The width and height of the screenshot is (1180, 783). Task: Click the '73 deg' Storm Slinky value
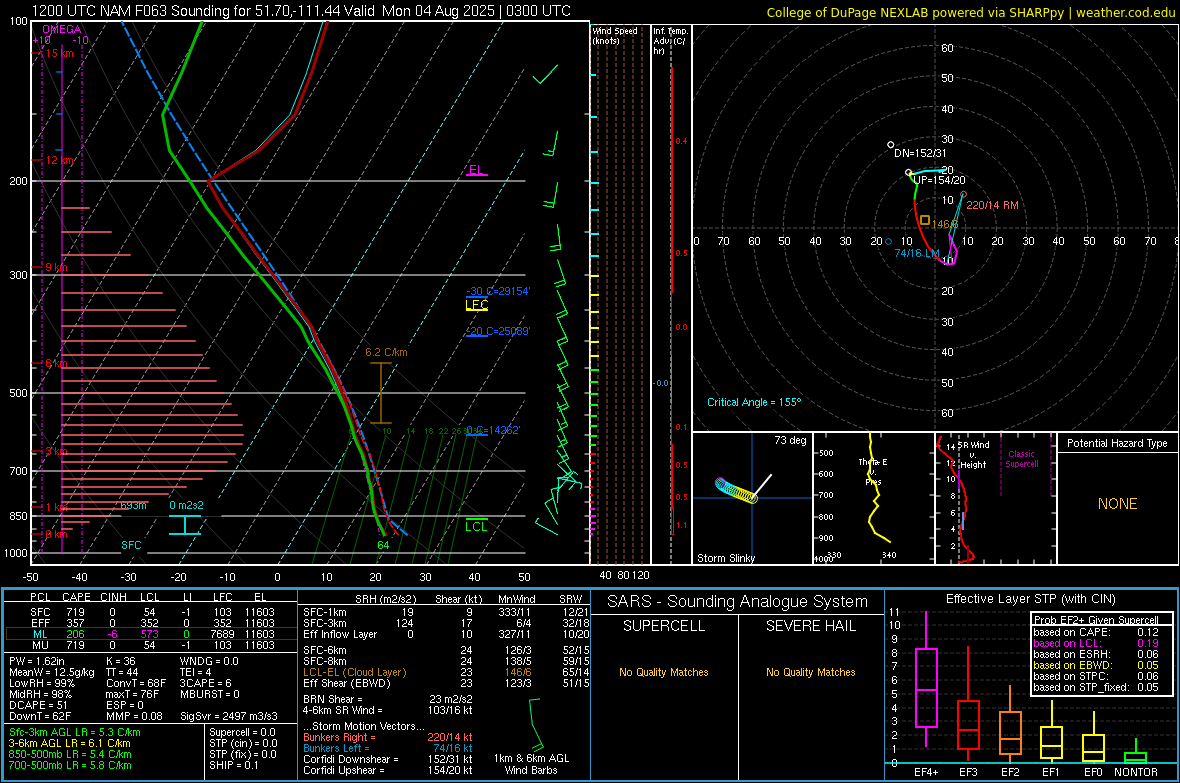coord(790,440)
